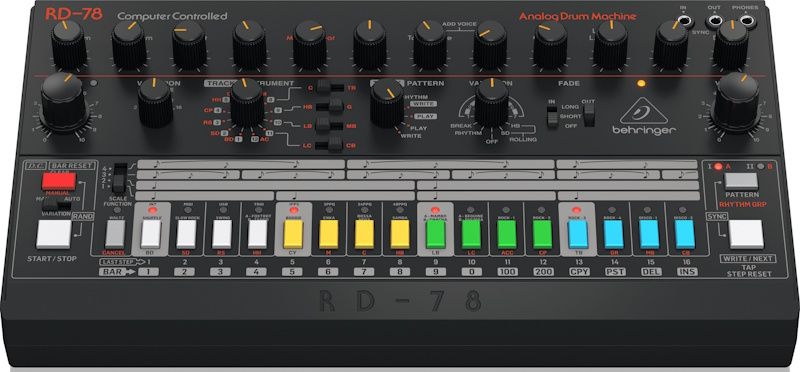Tap step 8 yellow Samba button
Image resolution: width=800 pixels, height=372 pixels.
400,234
